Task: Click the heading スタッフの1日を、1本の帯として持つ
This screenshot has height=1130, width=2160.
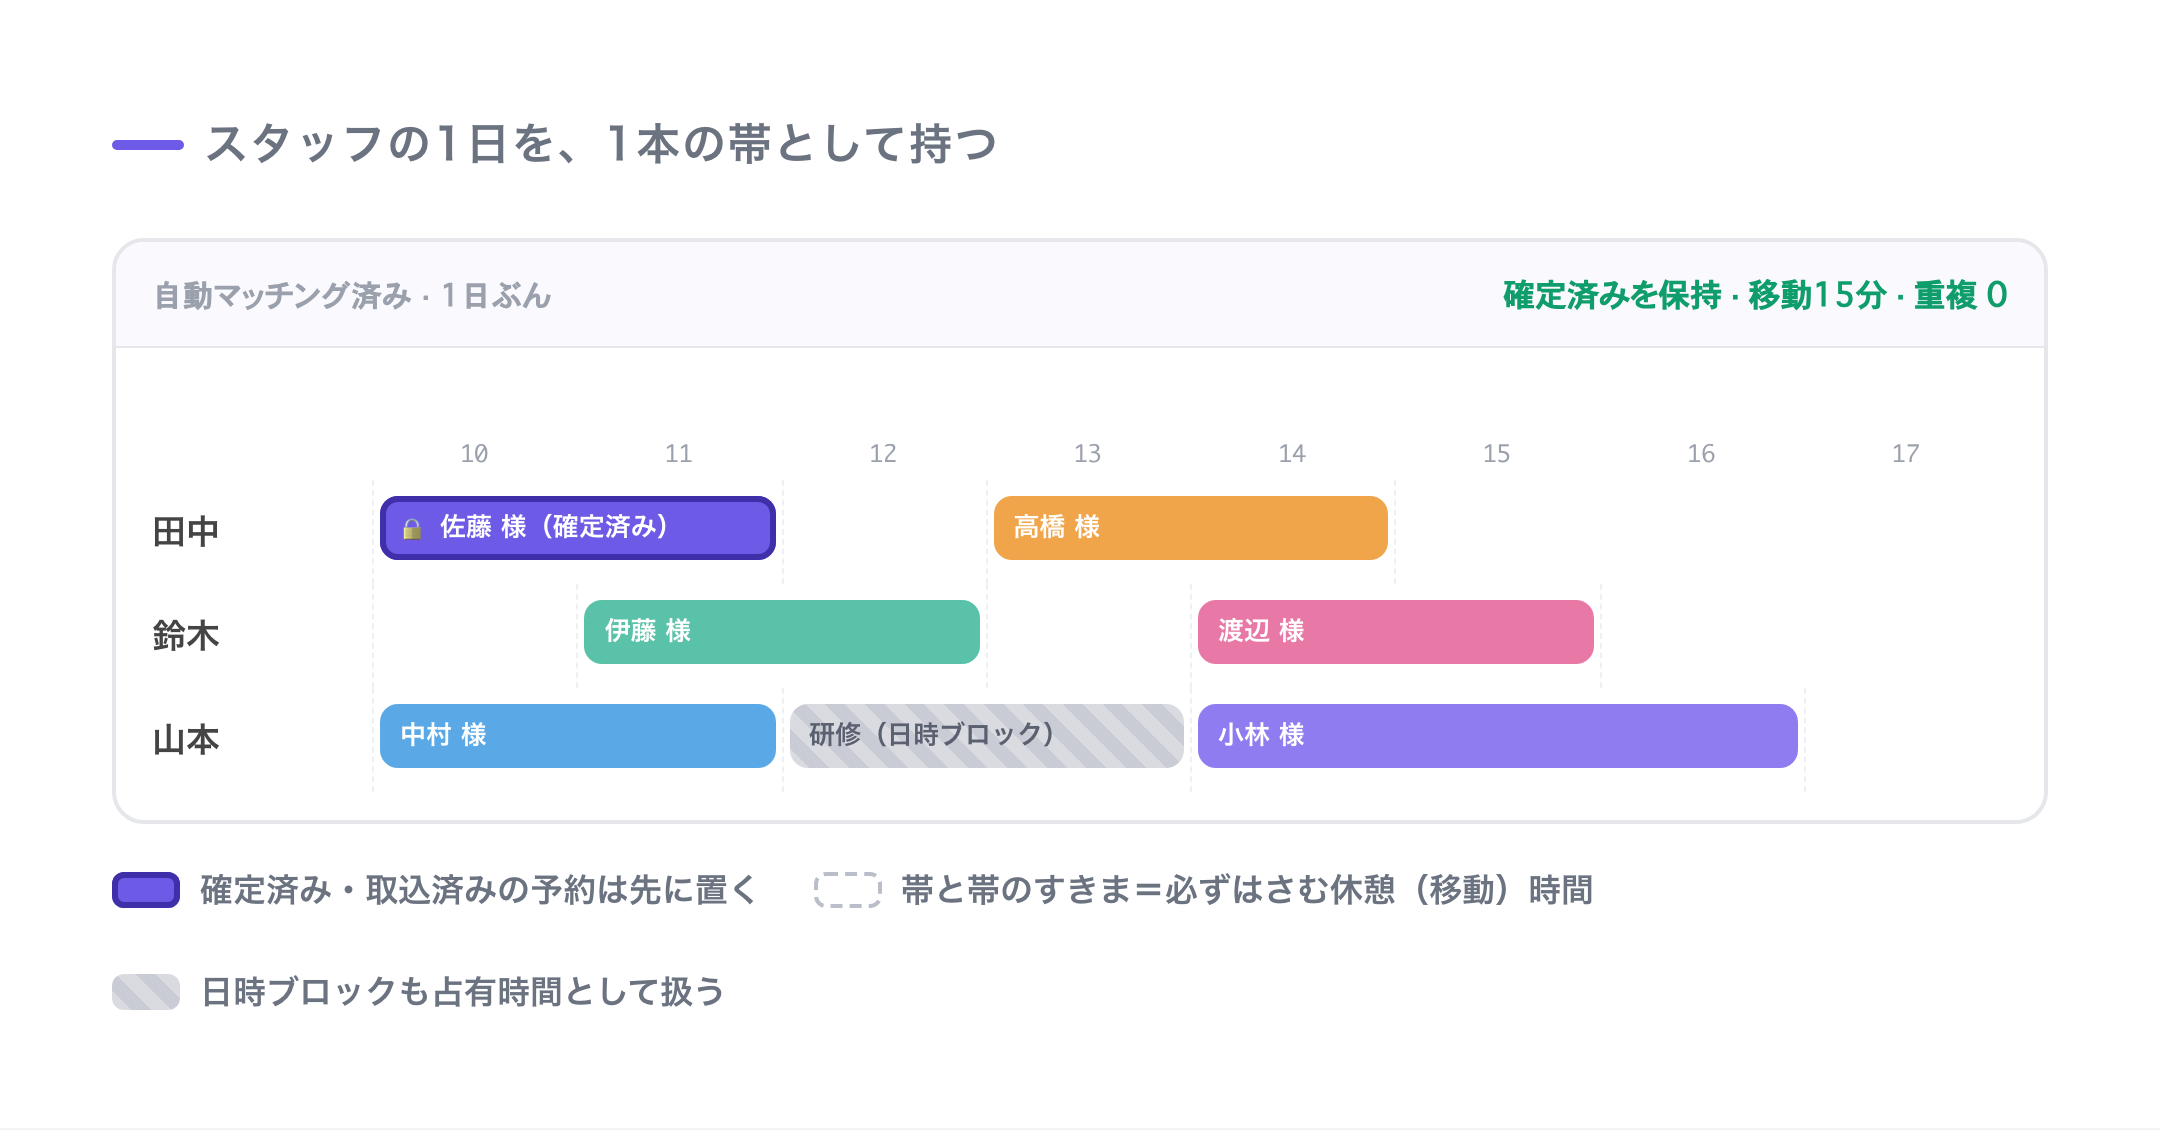Action: coord(601,144)
